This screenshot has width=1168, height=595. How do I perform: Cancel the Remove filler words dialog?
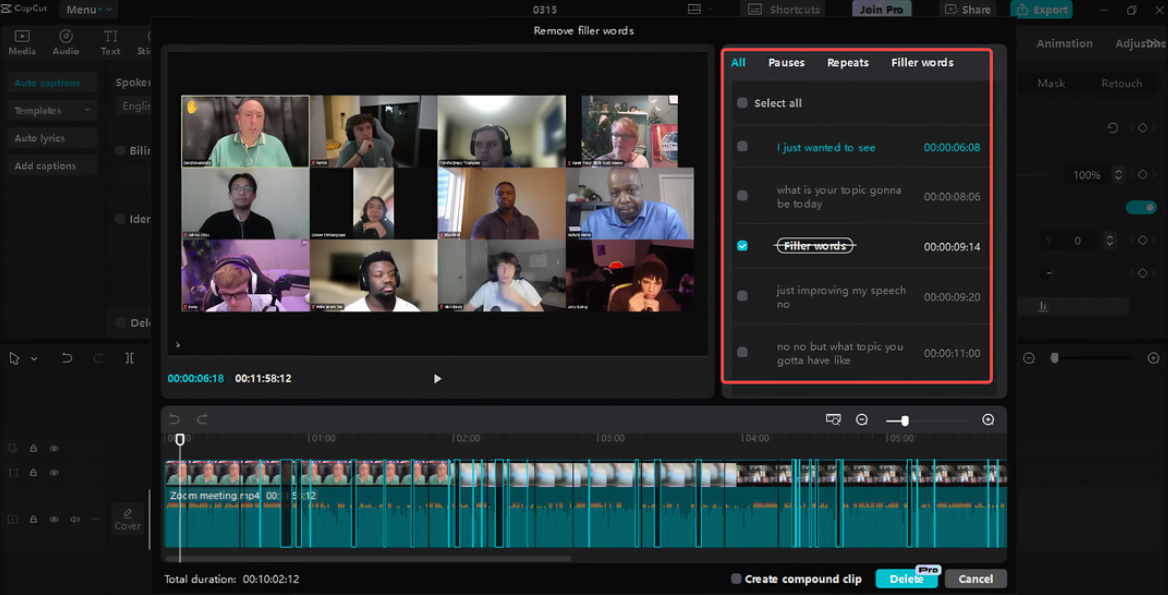point(974,578)
